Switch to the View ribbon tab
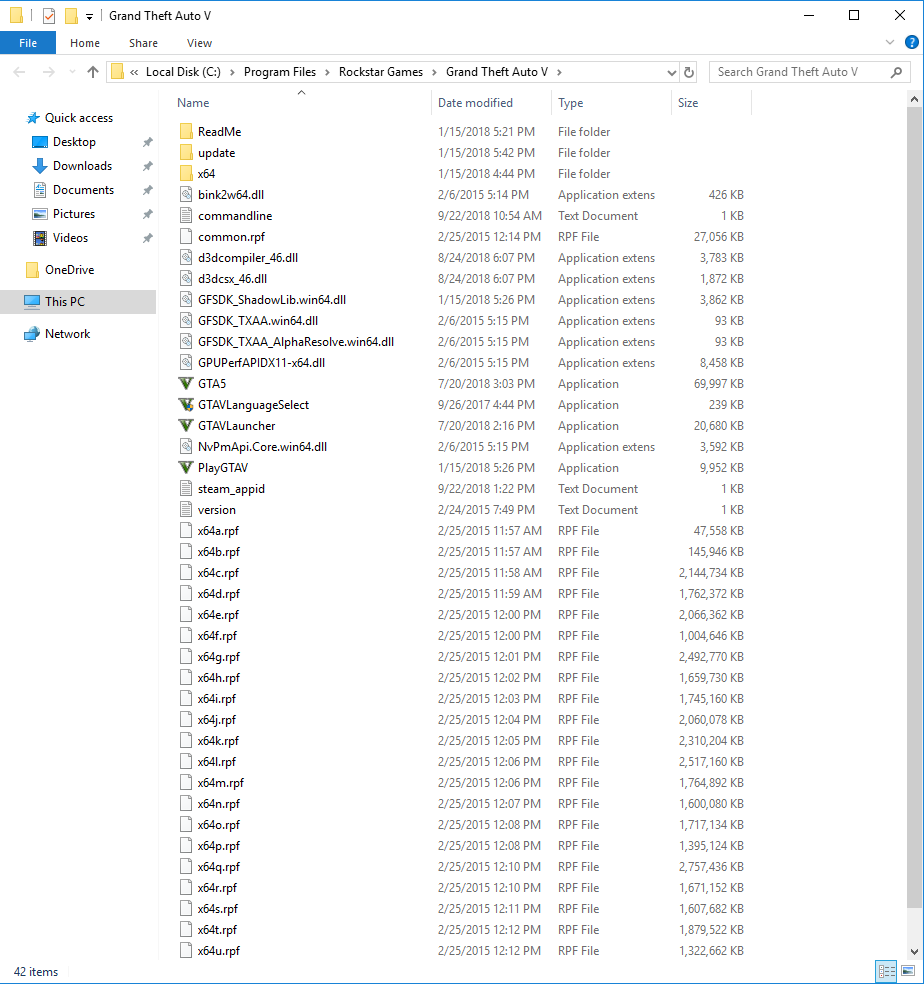The image size is (924, 984). [x=199, y=43]
